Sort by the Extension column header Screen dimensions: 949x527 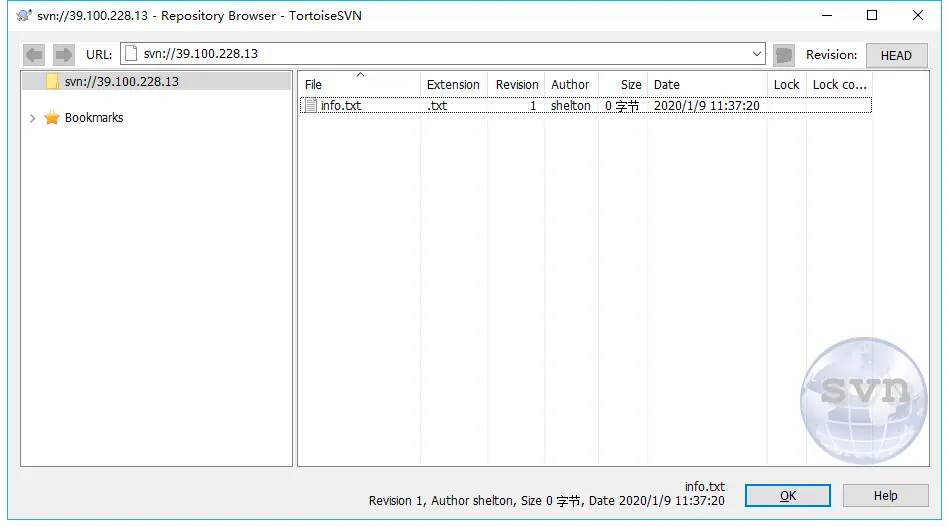453,85
